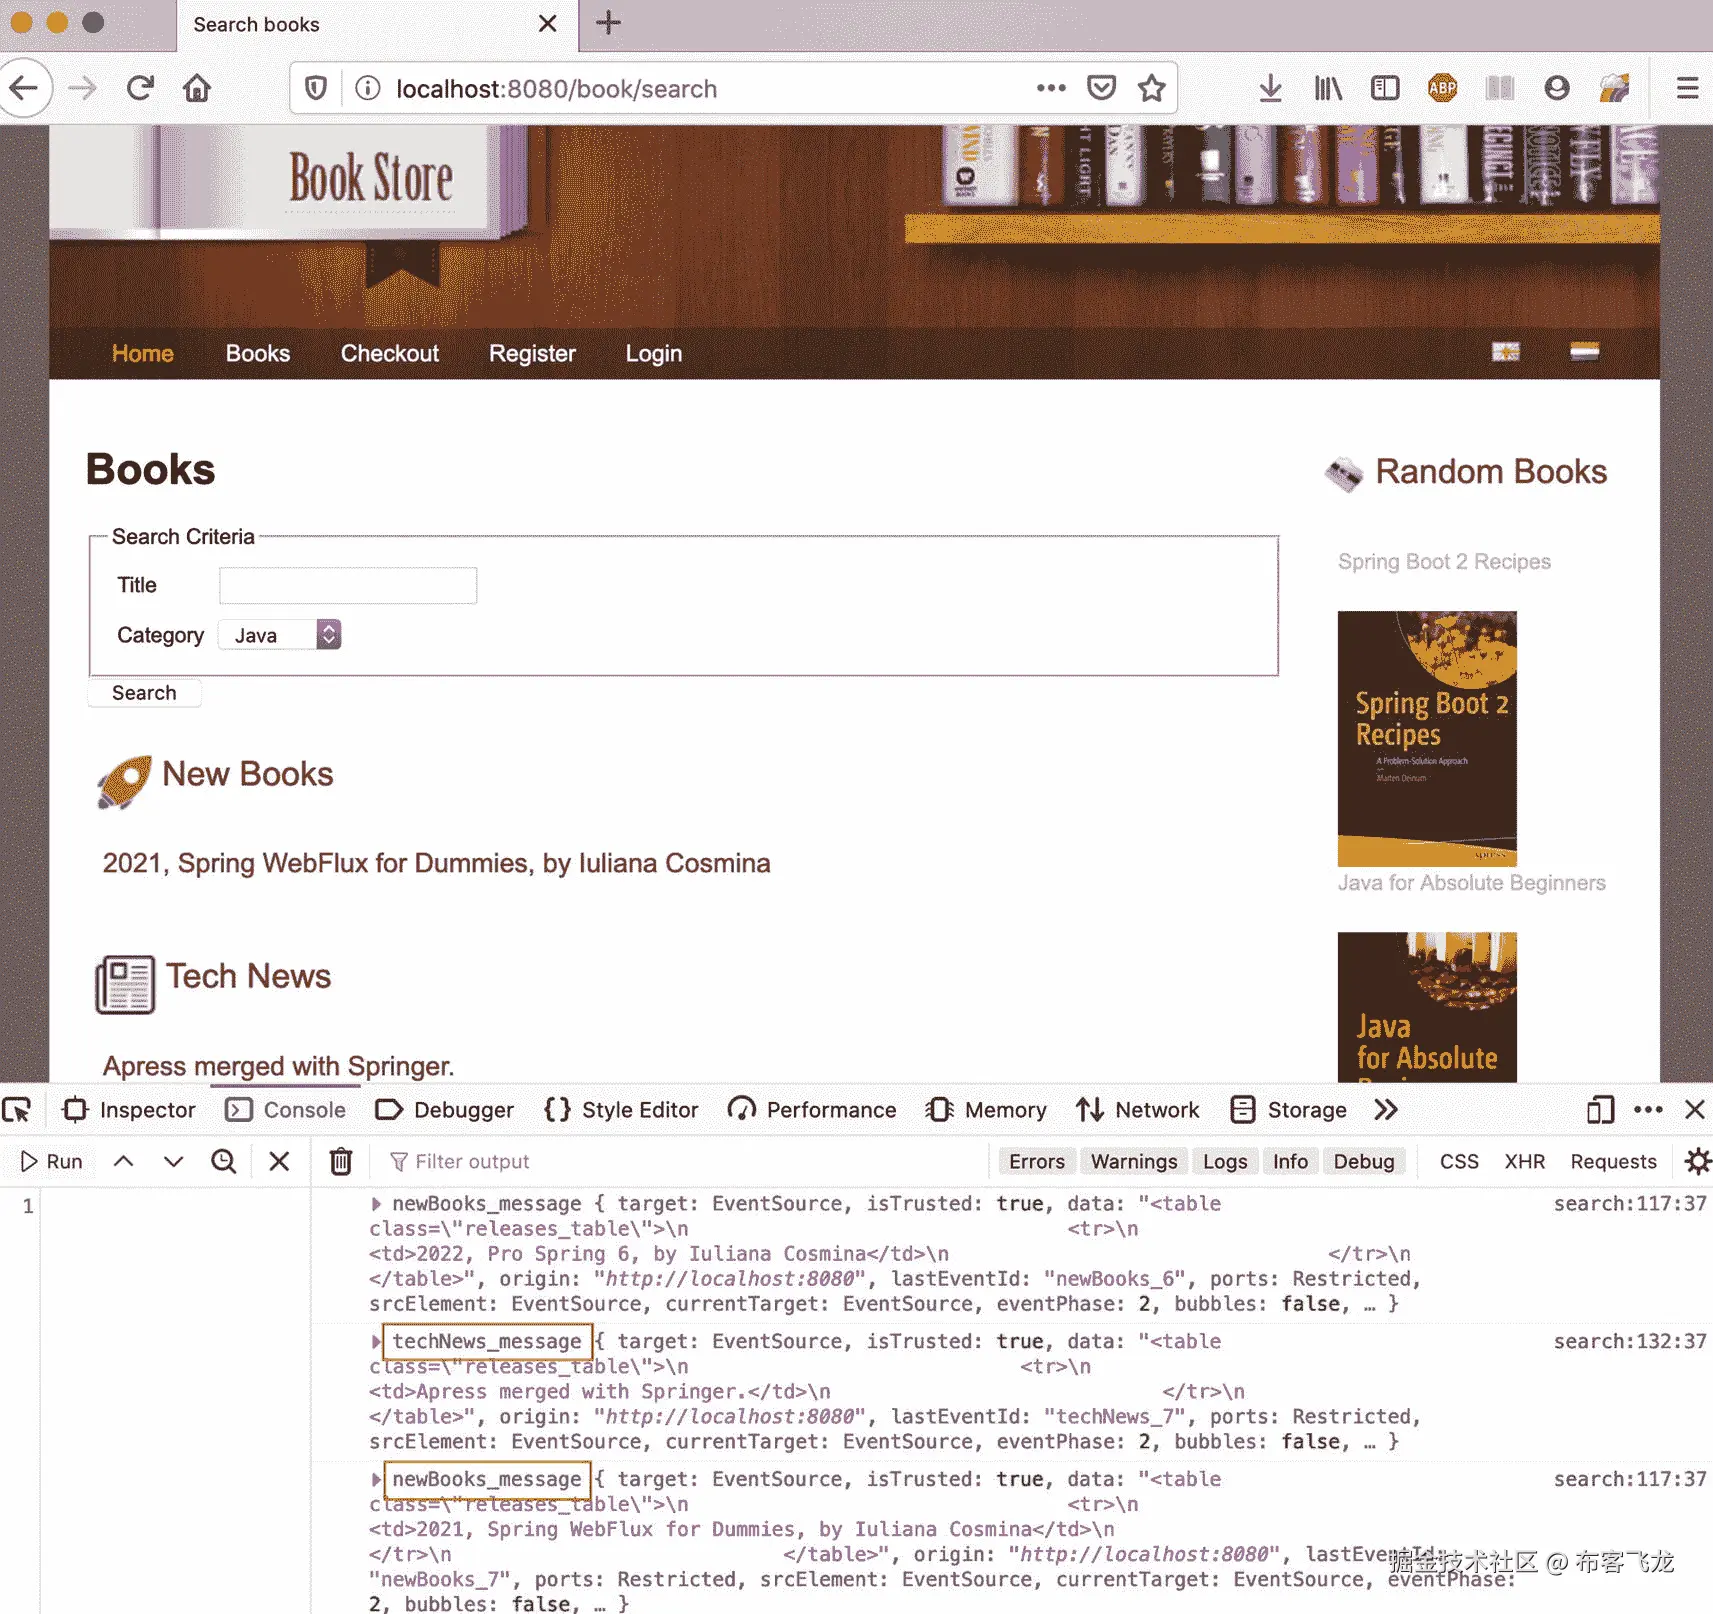Viewport: 1713px width, 1614px height.
Task: Click the Downloads toolbar icon
Action: (1270, 88)
